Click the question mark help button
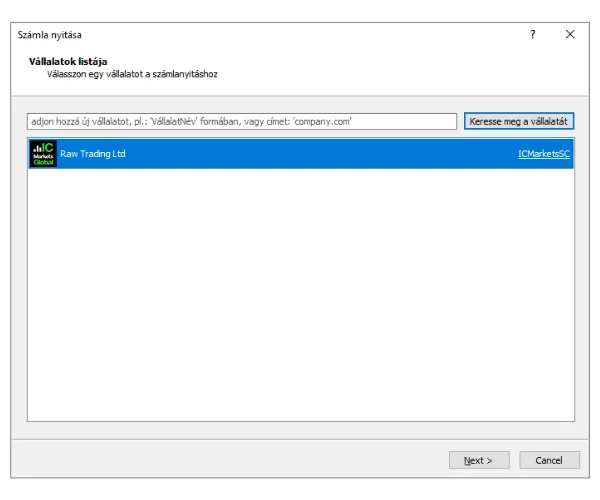 click(532, 34)
